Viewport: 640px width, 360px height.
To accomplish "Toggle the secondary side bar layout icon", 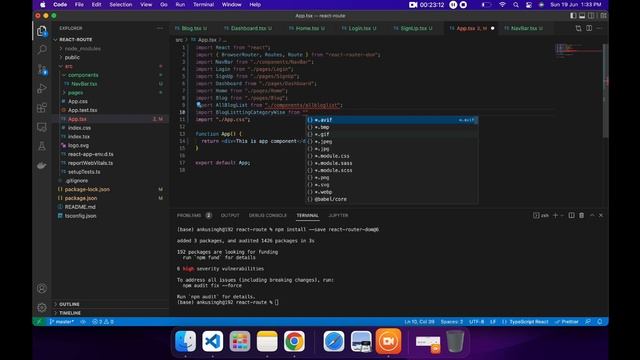I will pos(591,16).
